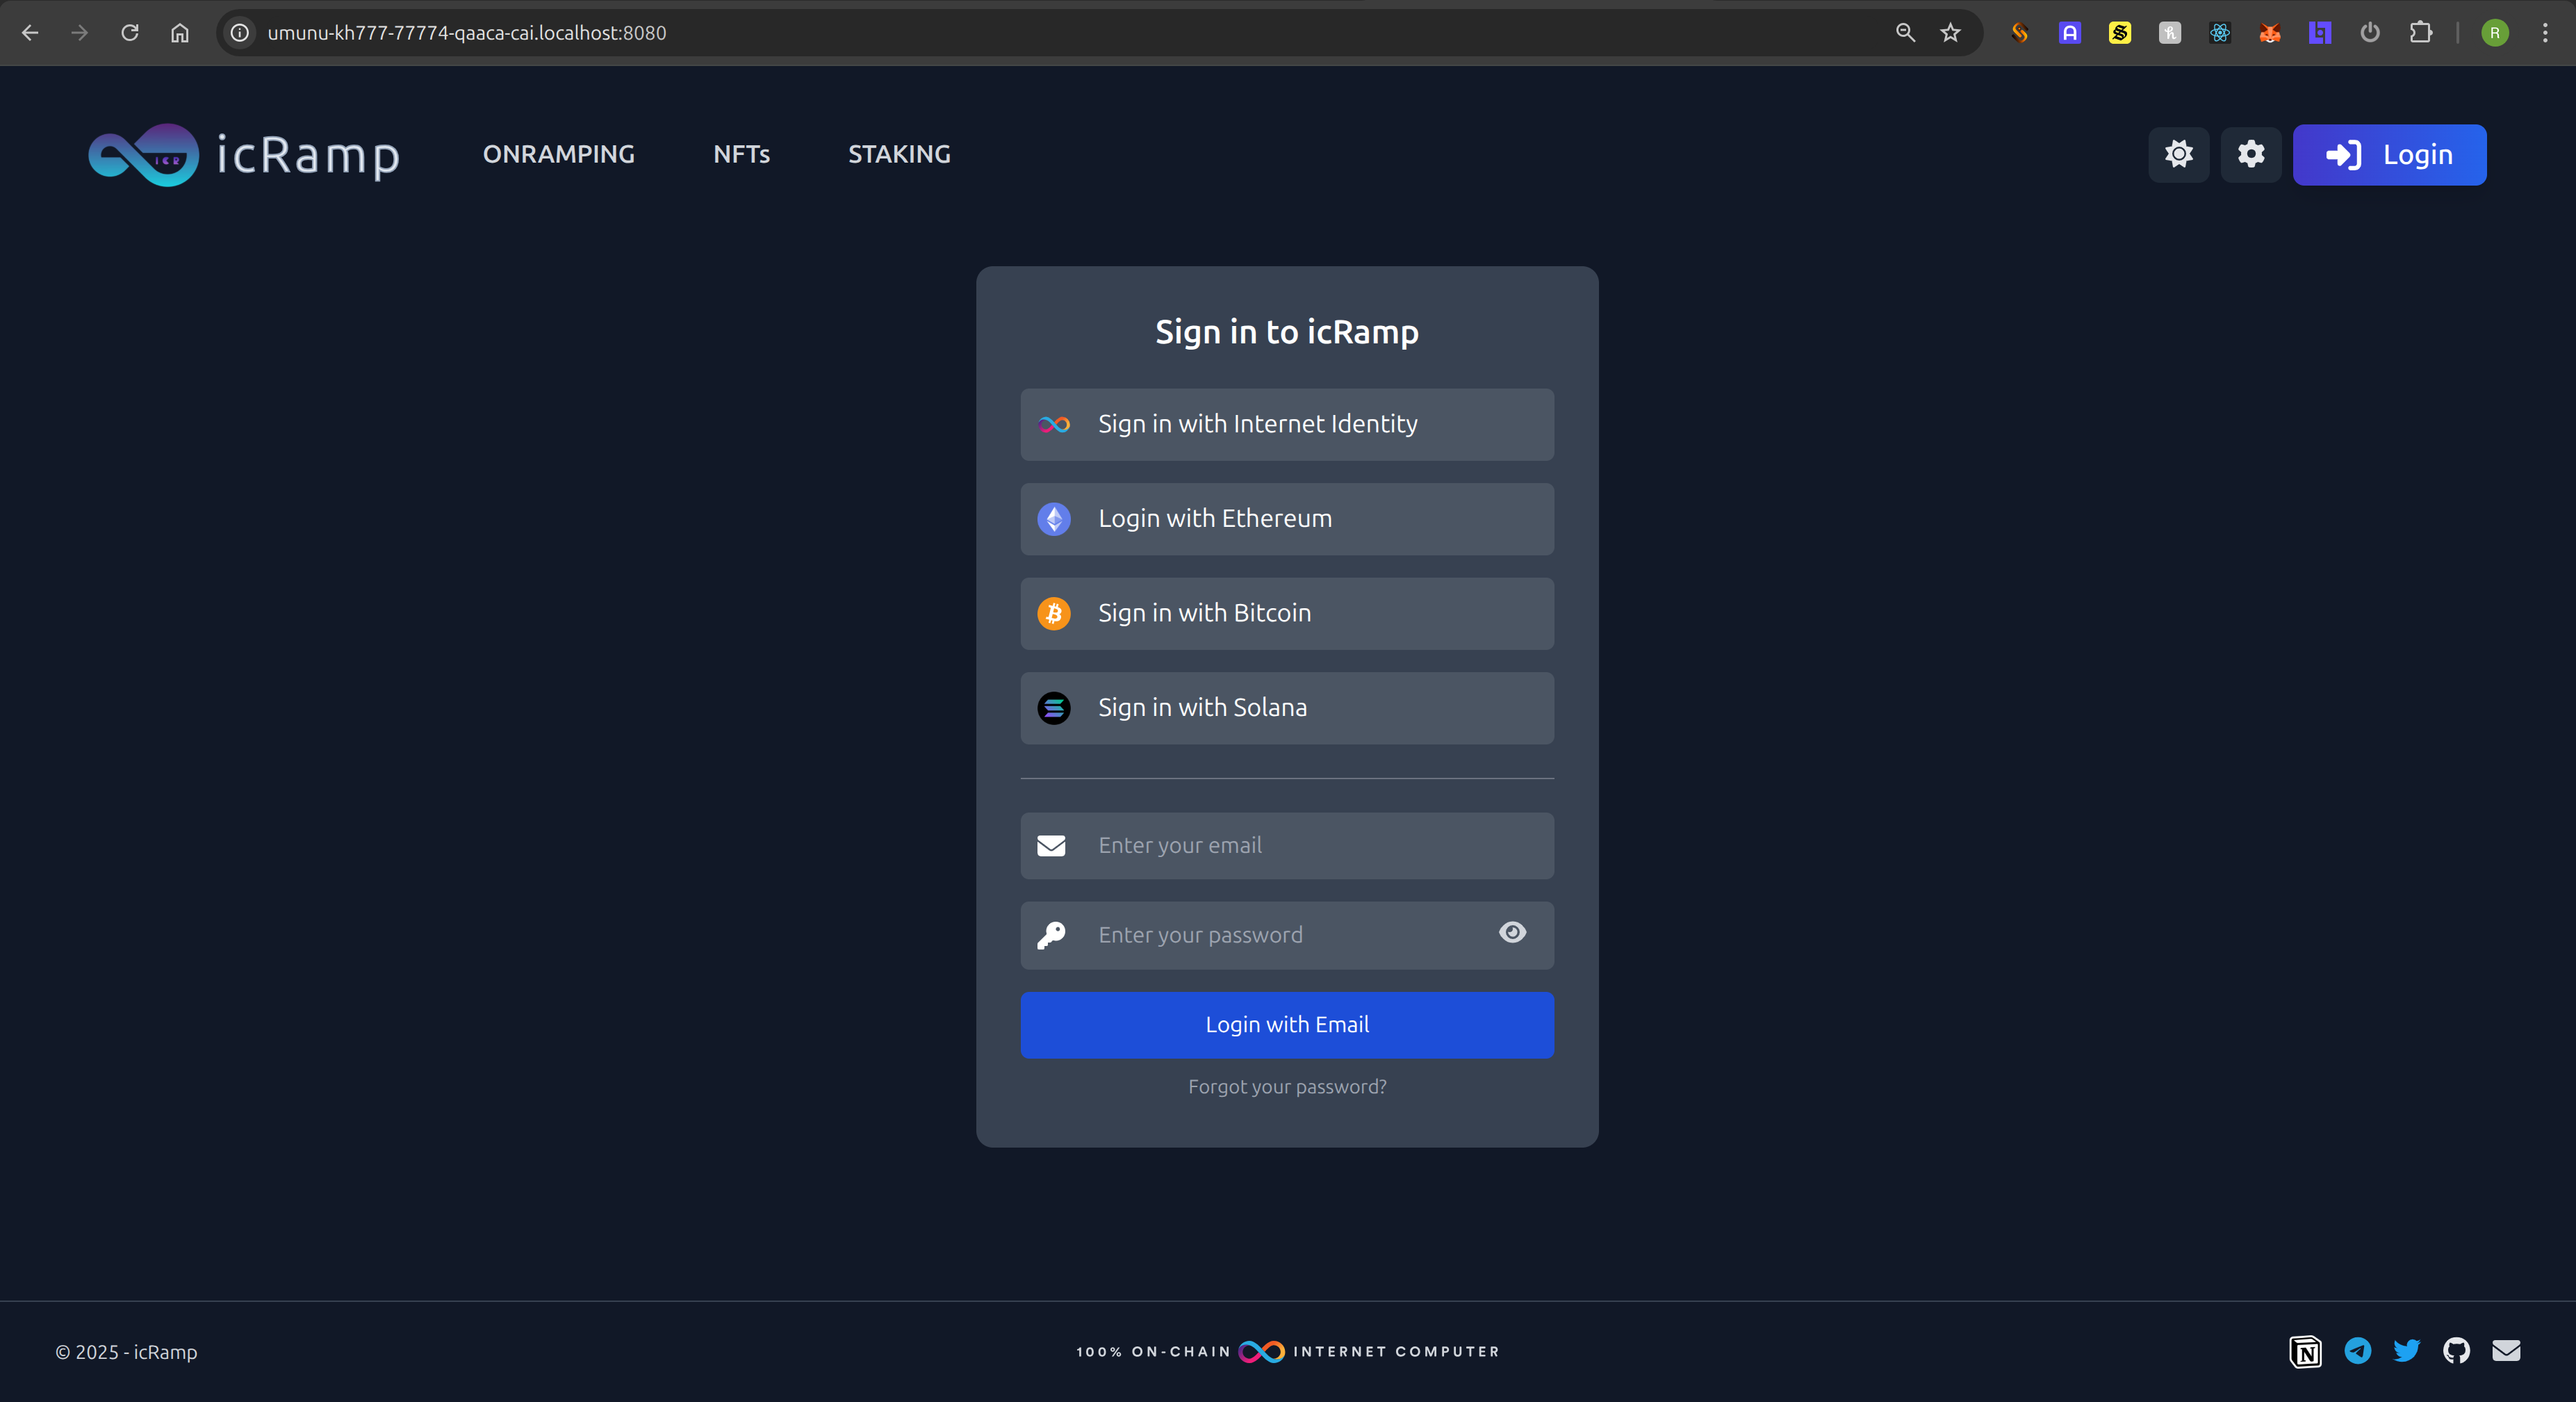Image resolution: width=2576 pixels, height=1402 pixels.
Task: Open the browser Extensions puzzle icon
Action: (x=2420, y=33)
